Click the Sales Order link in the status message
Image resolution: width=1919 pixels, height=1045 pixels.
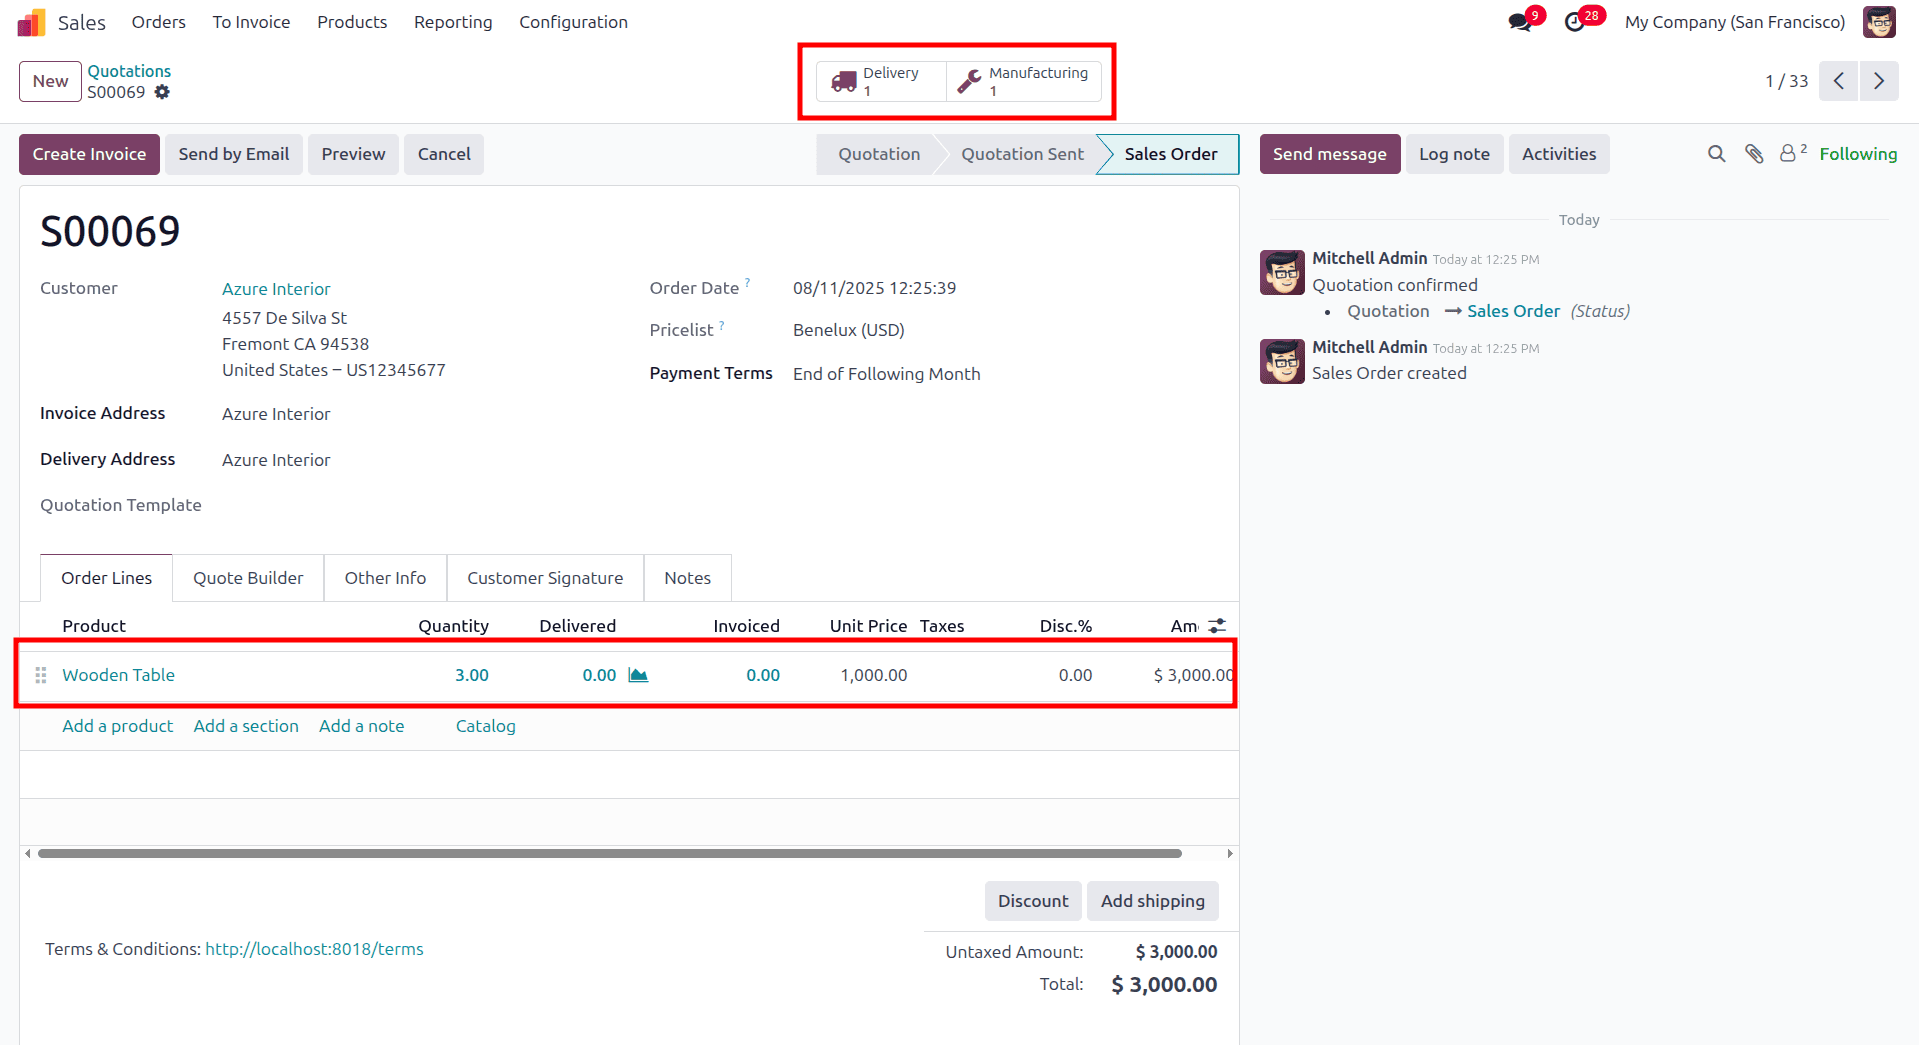(1513, 311)
